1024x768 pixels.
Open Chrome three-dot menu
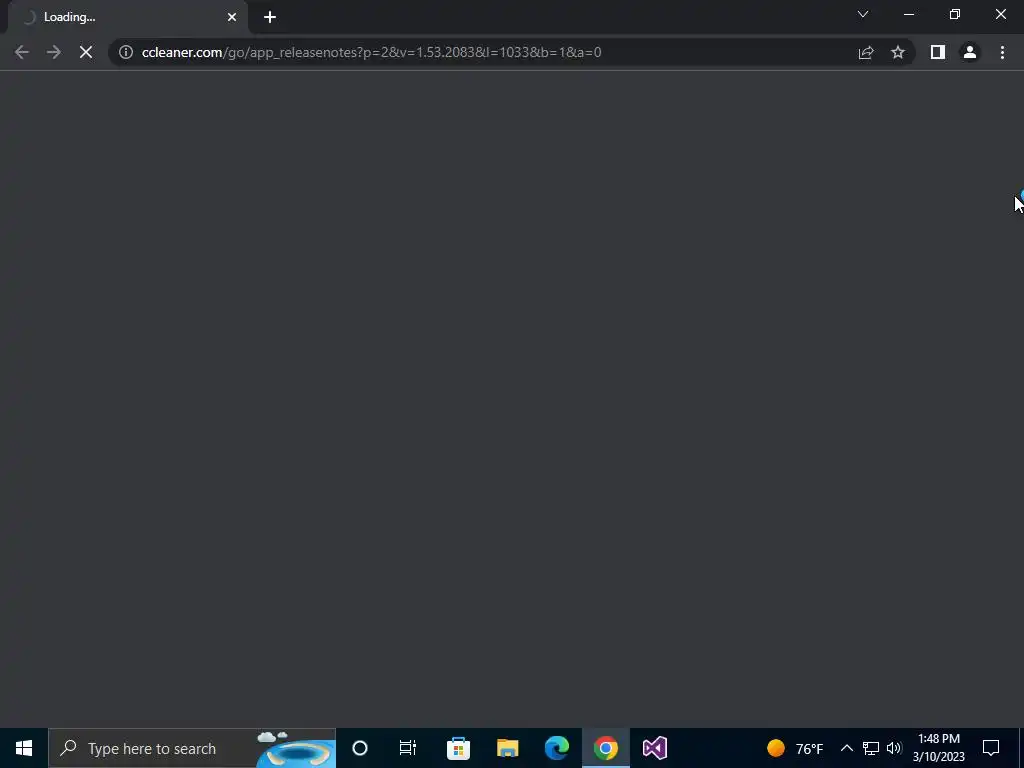pyautogui.click(x=1002, y=52)
